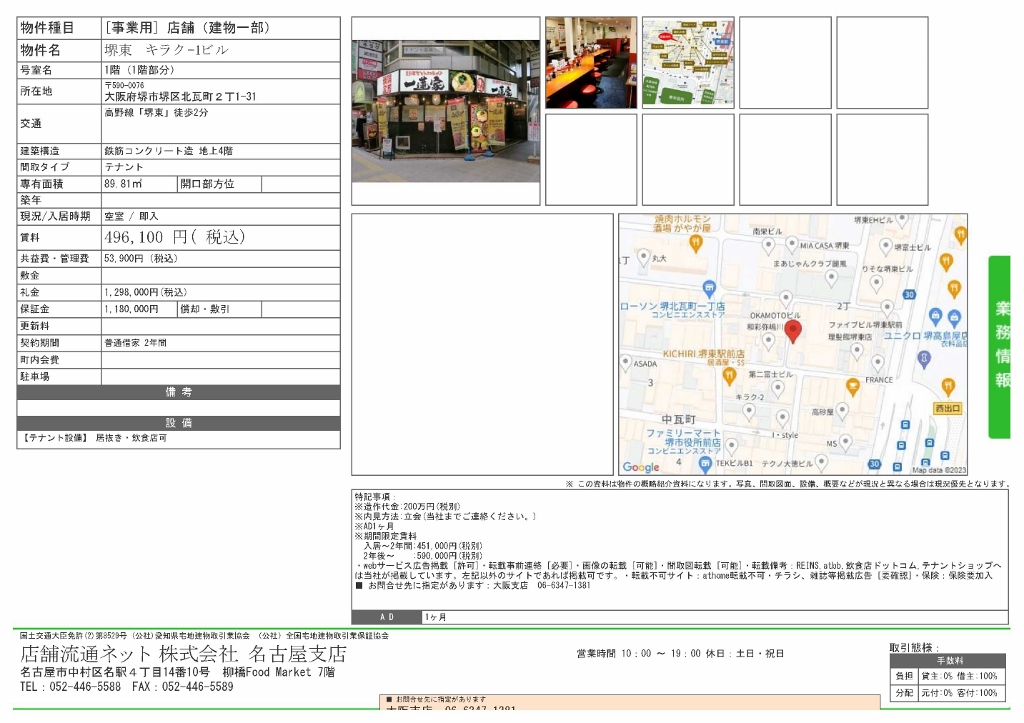Click the red property location pin
The width and height of the screenshot is (1024, 723).
(793, 331)
